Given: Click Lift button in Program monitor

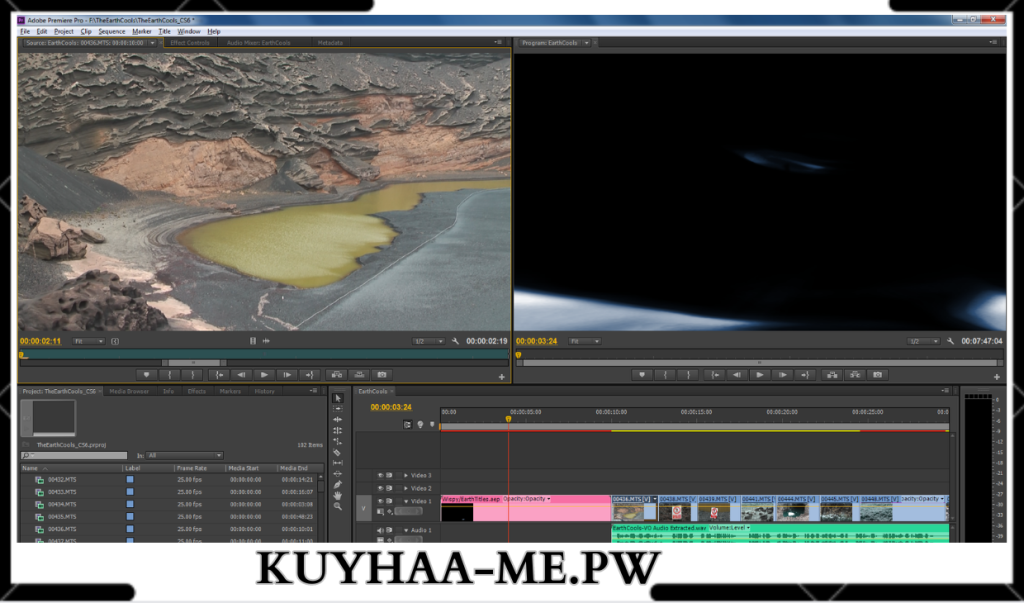Looking at the screenshot, I should (832, 375).
